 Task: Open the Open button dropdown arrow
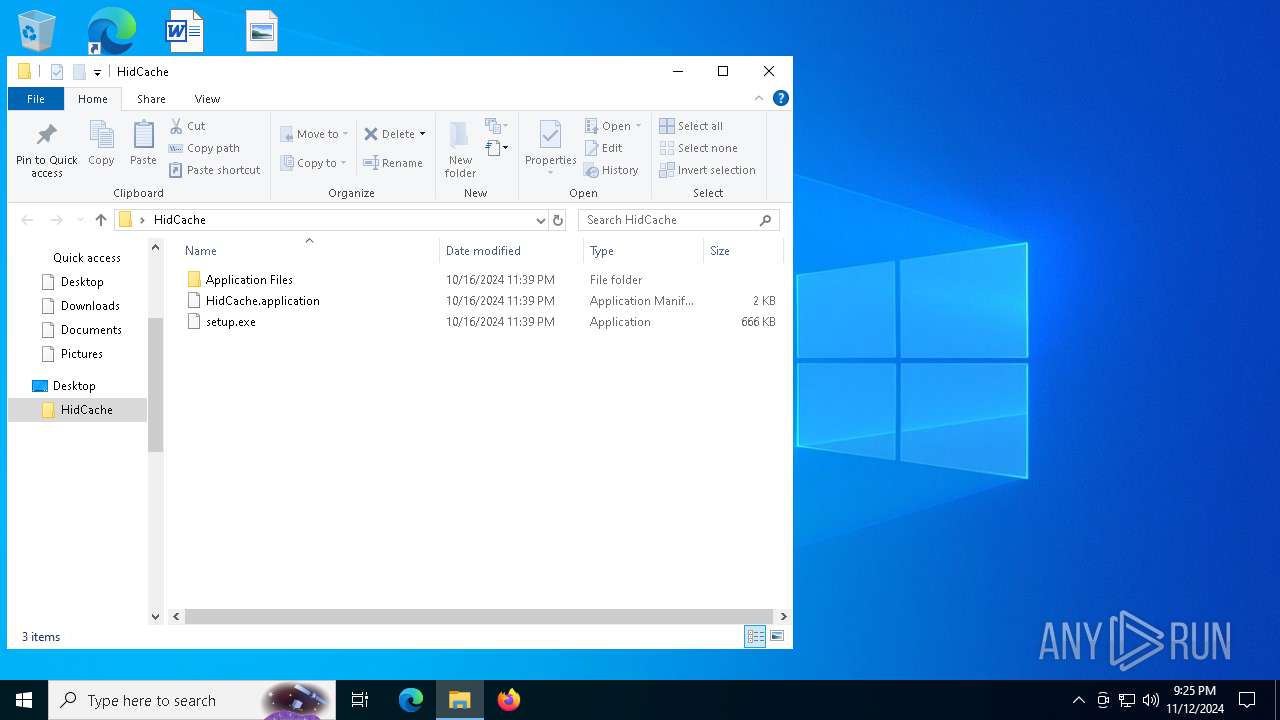point(638,126)
